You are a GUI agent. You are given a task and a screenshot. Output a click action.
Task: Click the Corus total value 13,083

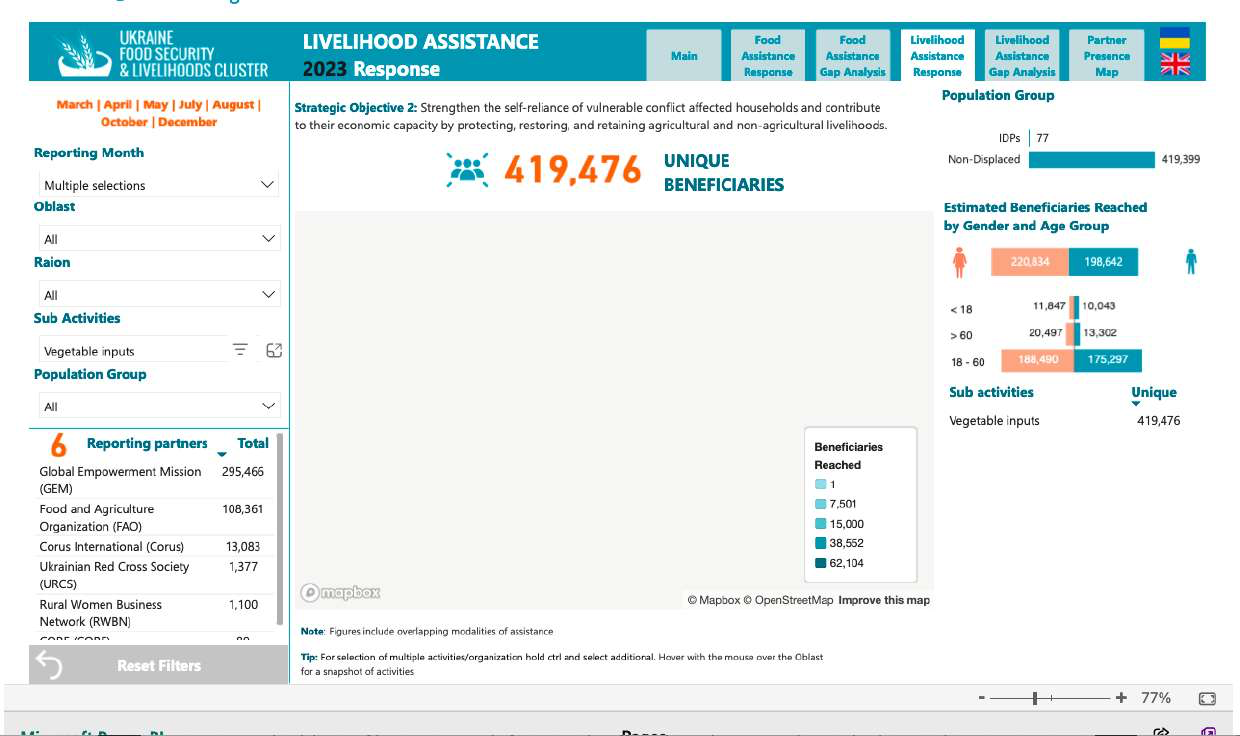click(x=243, y=547)
